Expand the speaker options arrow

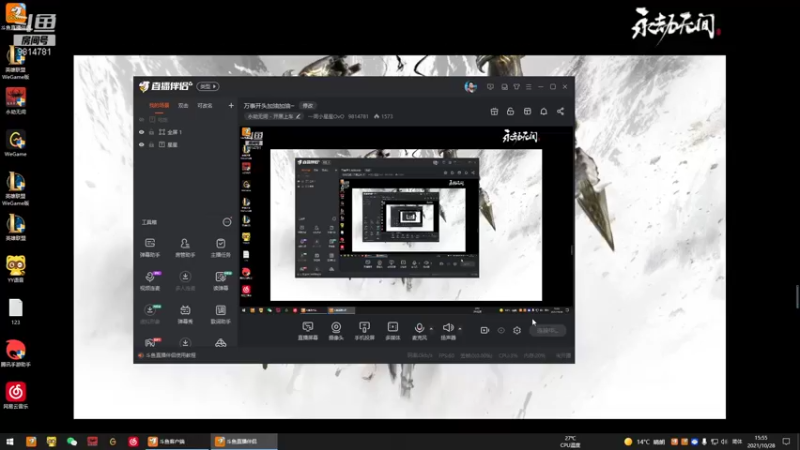tap(460, 329)
